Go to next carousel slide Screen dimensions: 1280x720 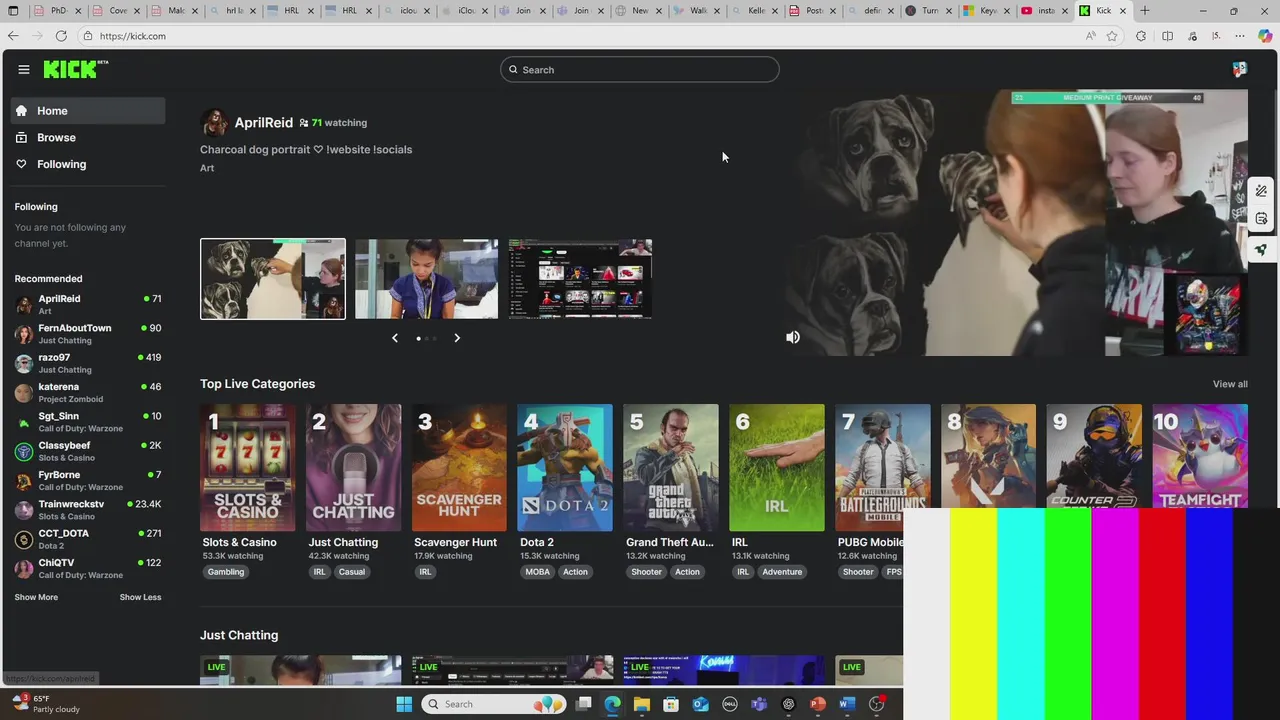click(457, 338)
